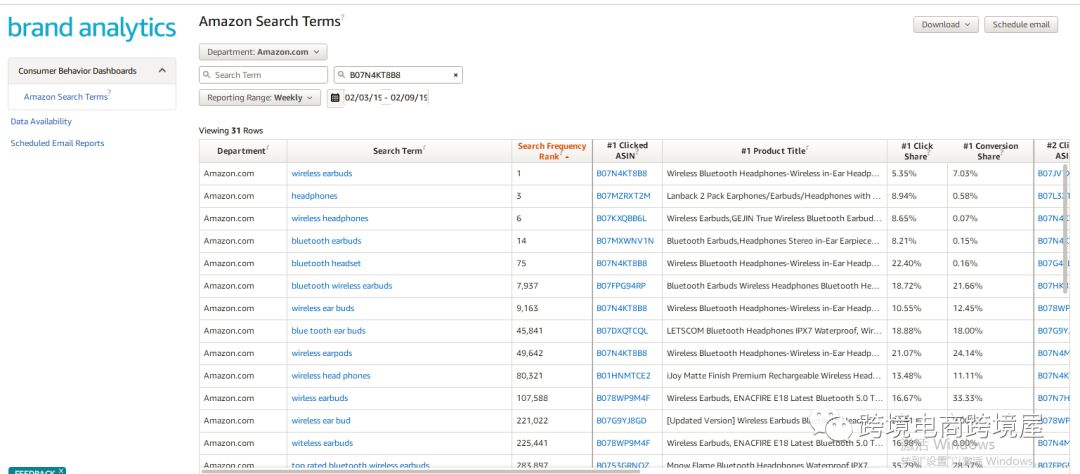This screenshot has height=474, width=1080.
Task: Open the search term 'wireless headphones'
Action: tap(330, 218)
